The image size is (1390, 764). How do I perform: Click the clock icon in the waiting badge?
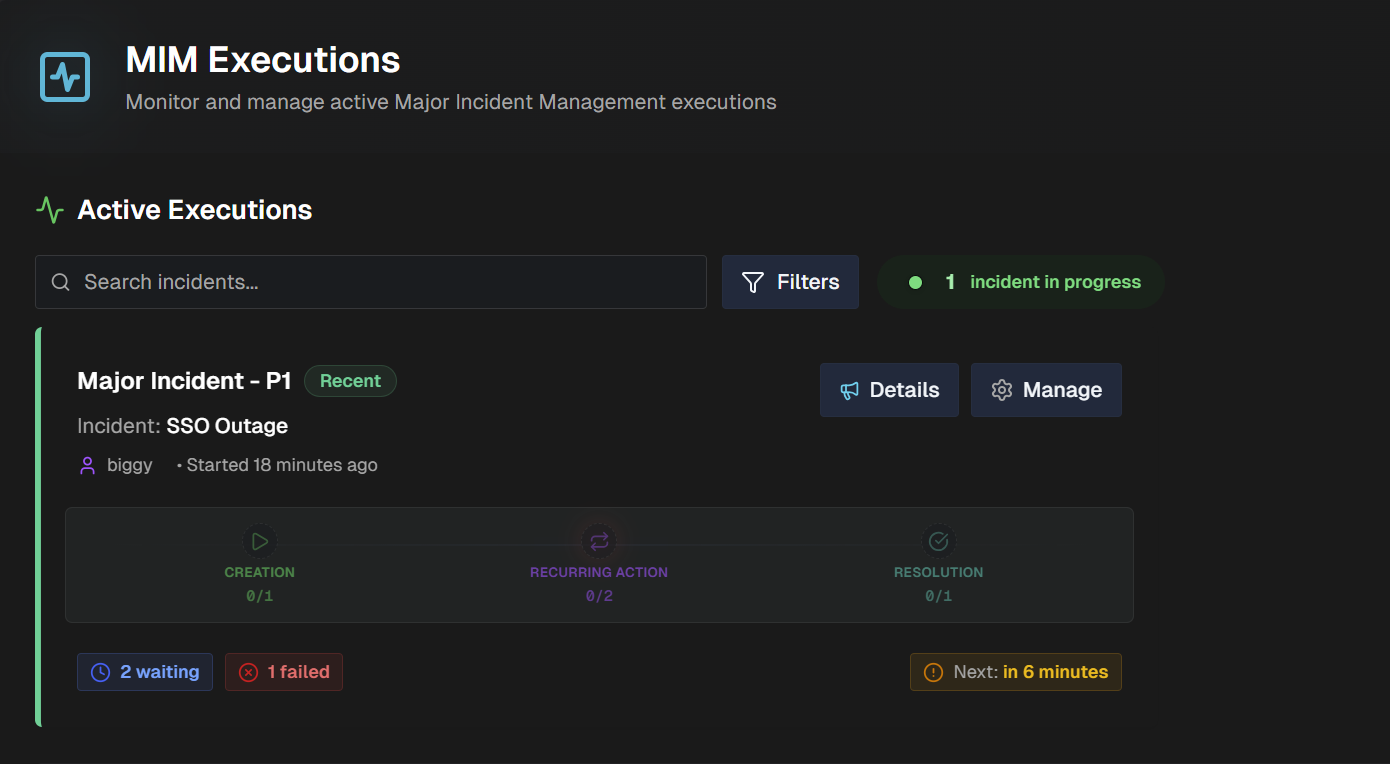[99, 672]
